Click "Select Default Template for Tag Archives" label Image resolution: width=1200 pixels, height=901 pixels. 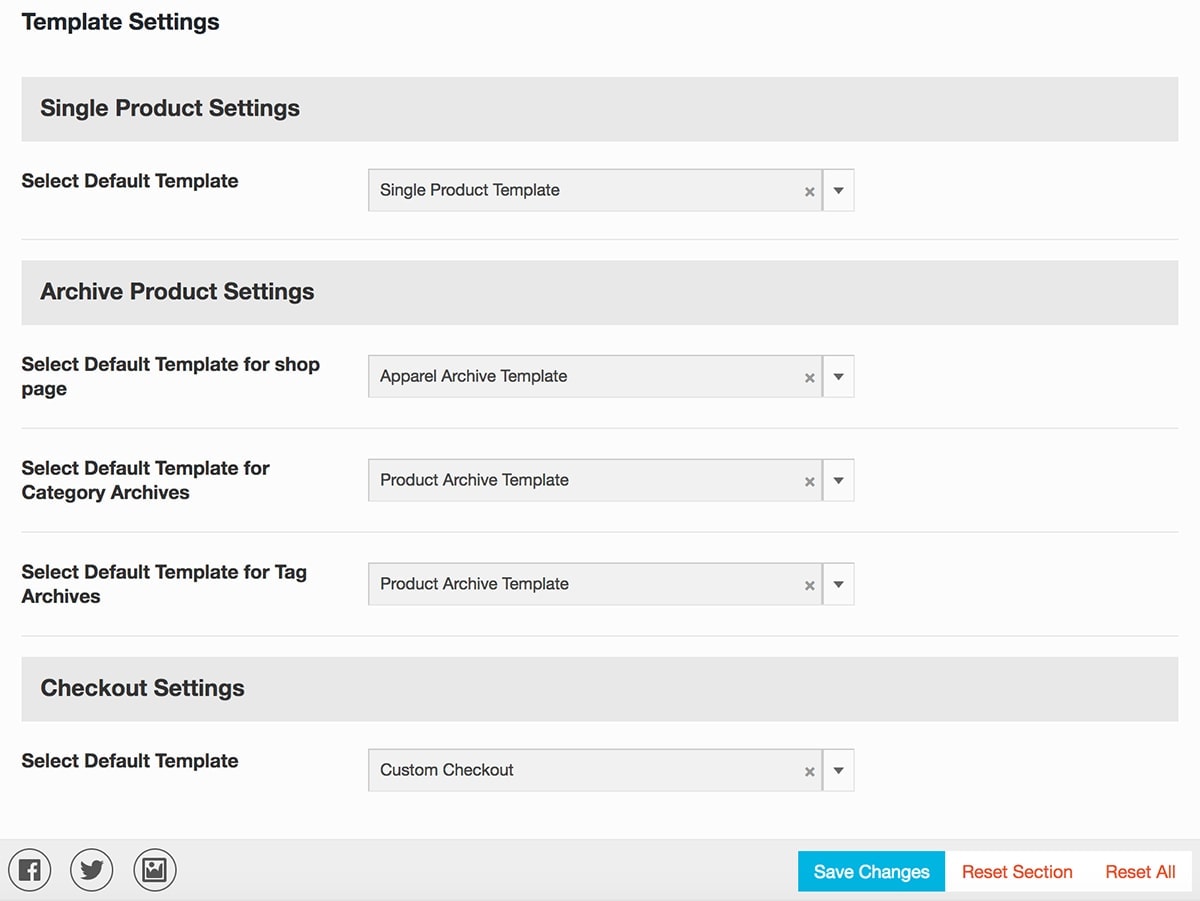pyautogui.click(x=164, y=584)
